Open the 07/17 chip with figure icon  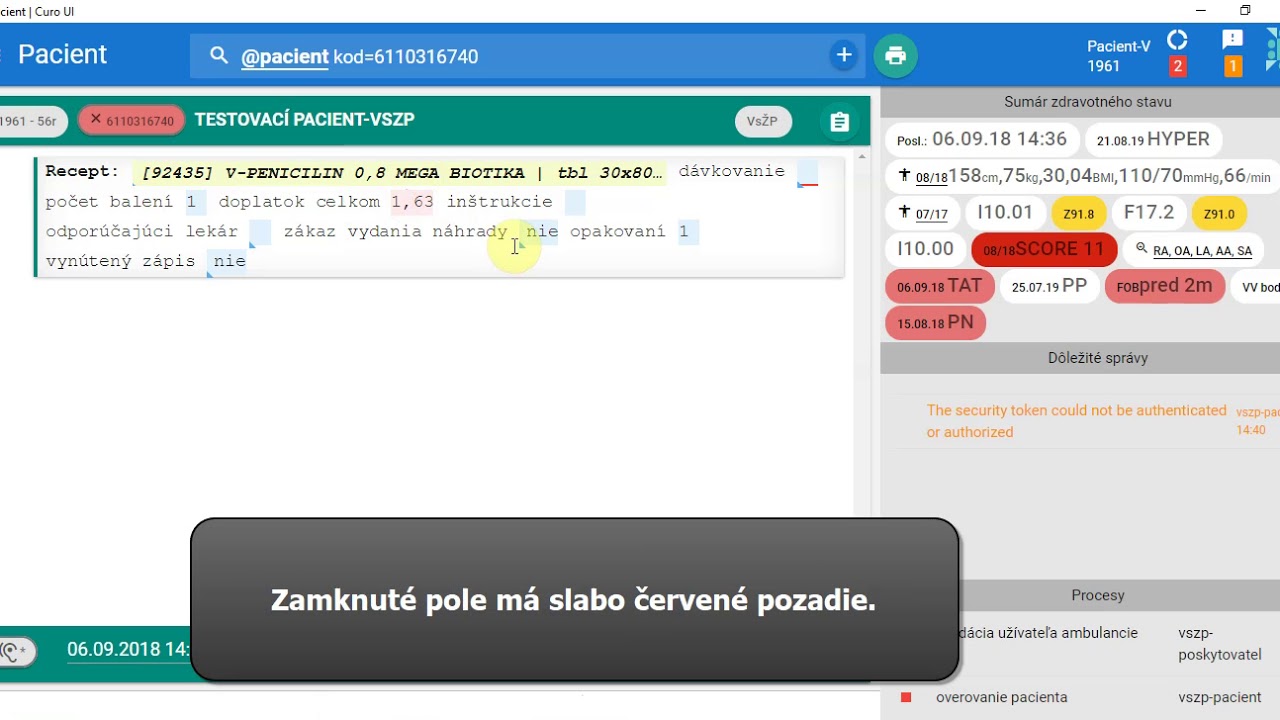pyautogui.click(x=923, y=213)
